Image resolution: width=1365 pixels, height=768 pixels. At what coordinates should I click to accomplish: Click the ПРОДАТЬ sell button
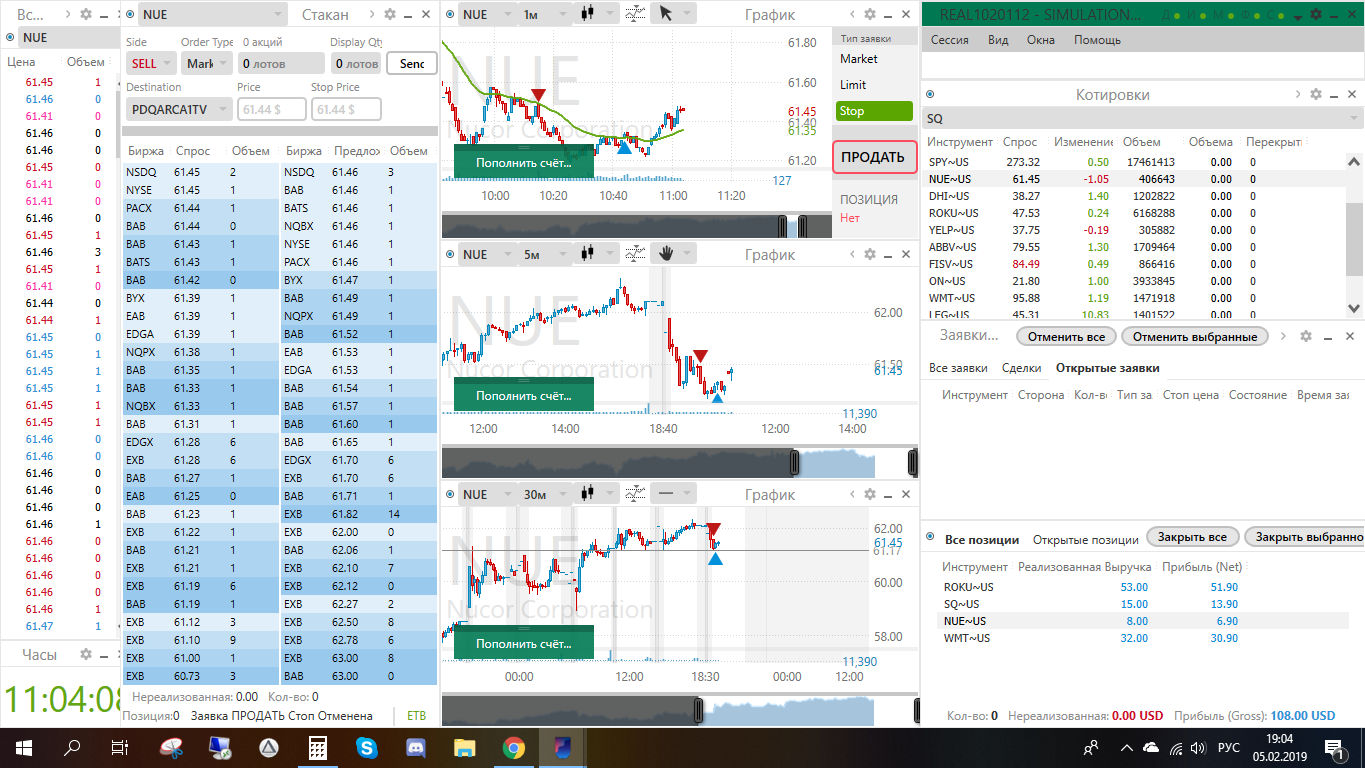[x=873, y=157]
